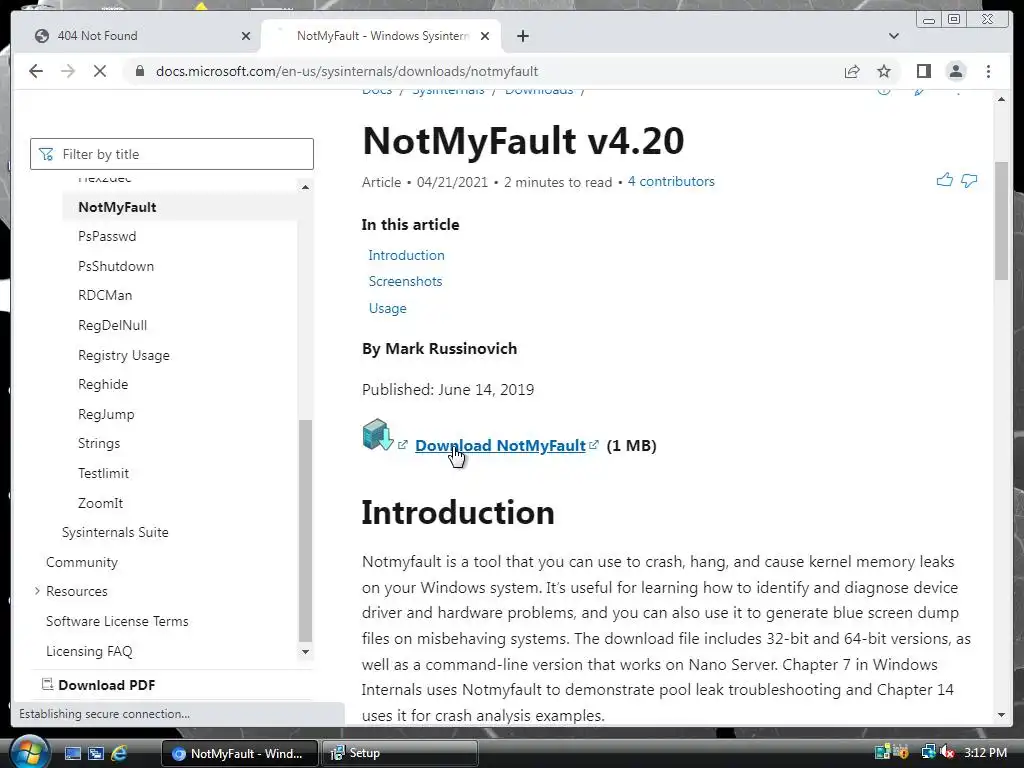Bookmark this page with the star
Image resolution: width=1024 pixels, height=768 pixels.
[x=884, y=71]
